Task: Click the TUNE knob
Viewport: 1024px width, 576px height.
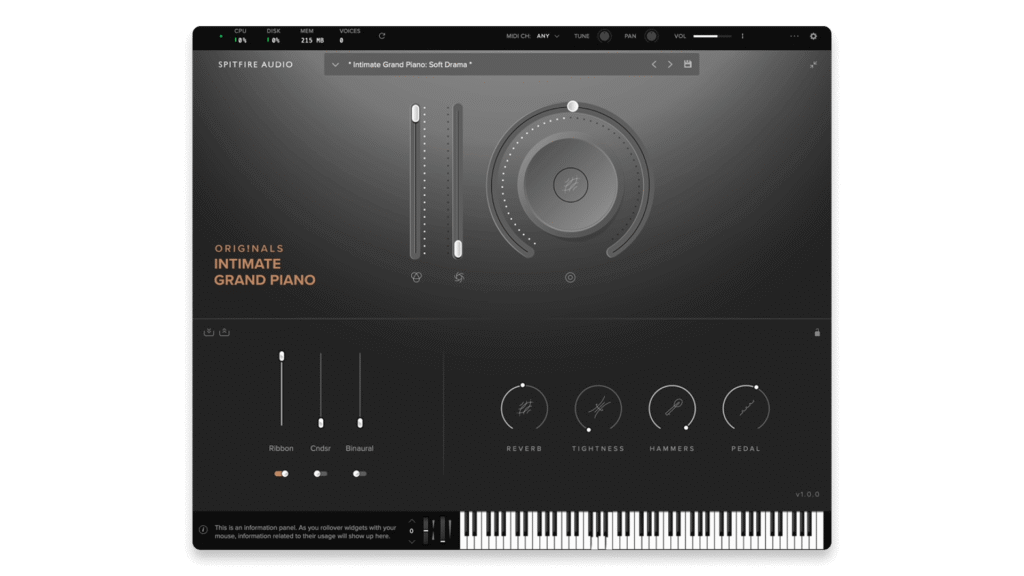Action: [x=604, y=36]
